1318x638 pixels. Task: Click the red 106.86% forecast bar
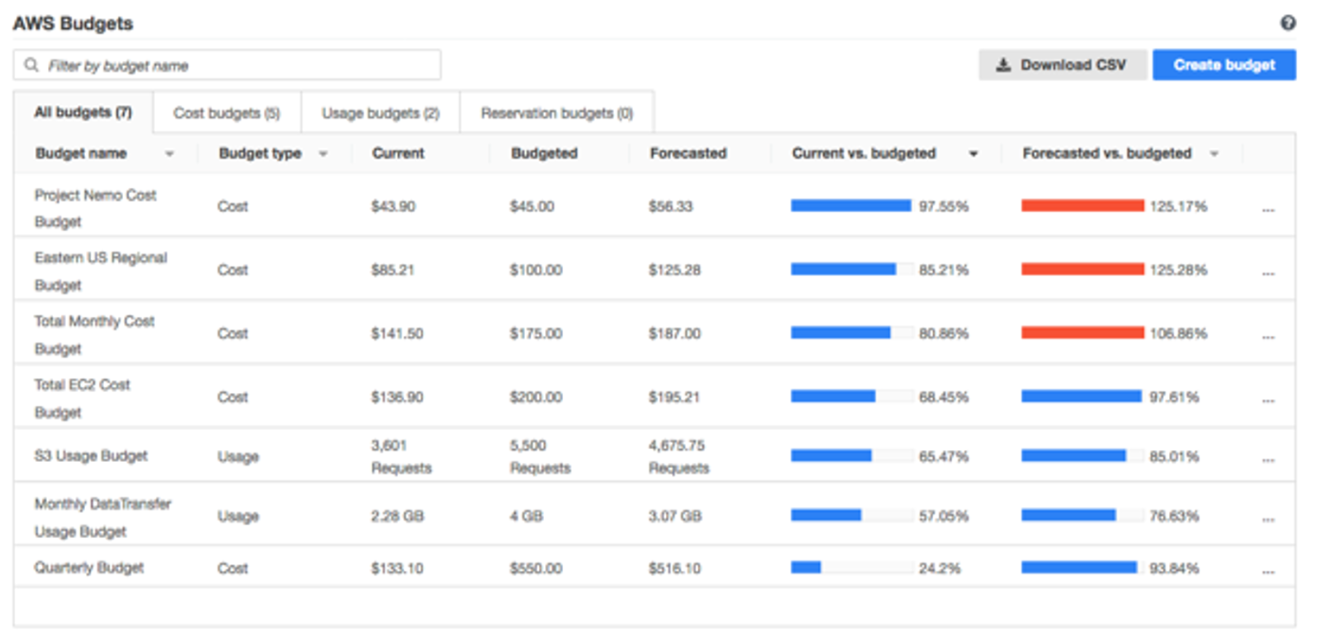coord(1082,333)
